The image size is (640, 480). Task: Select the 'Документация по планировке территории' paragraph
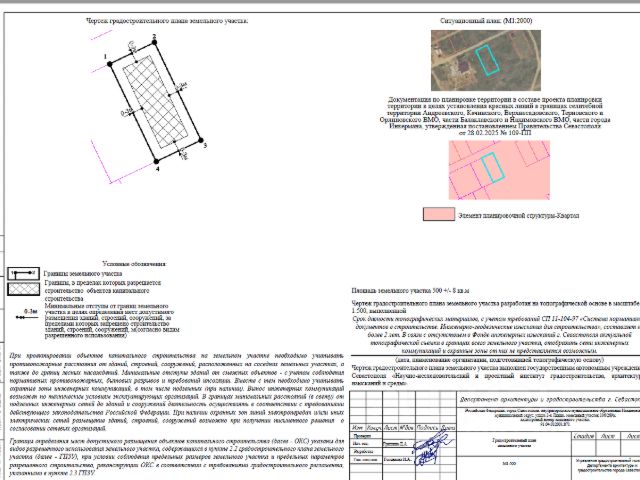495,116
